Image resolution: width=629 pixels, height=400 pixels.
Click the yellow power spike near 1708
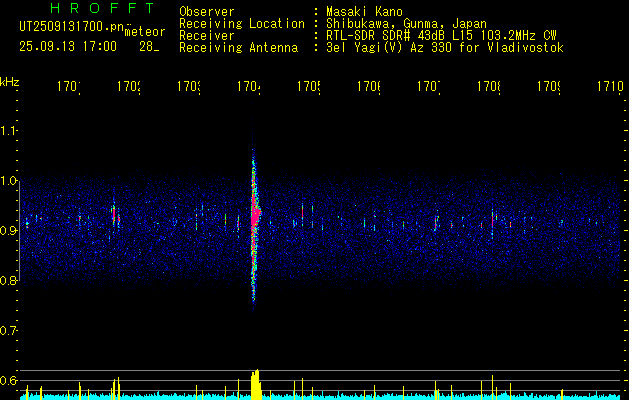492,387
